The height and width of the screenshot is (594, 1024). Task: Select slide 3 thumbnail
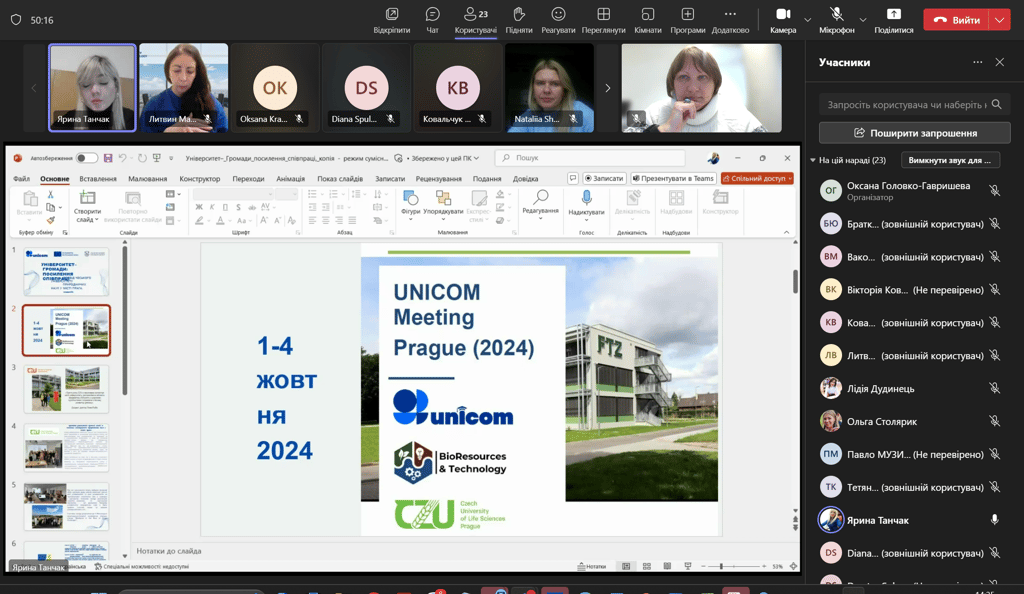66,389
